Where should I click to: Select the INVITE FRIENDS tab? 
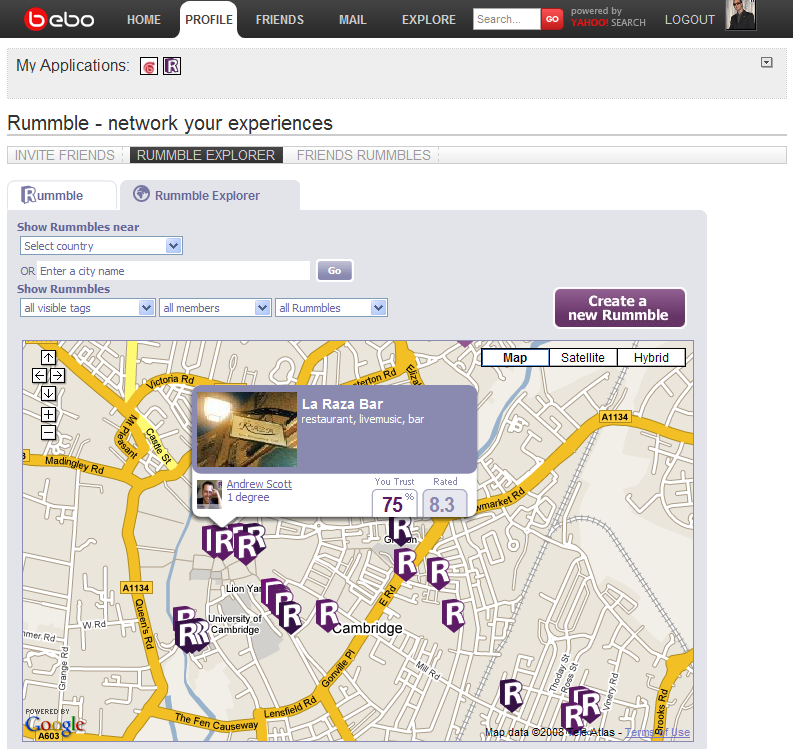pyautogui.click(x=65, y=155)
